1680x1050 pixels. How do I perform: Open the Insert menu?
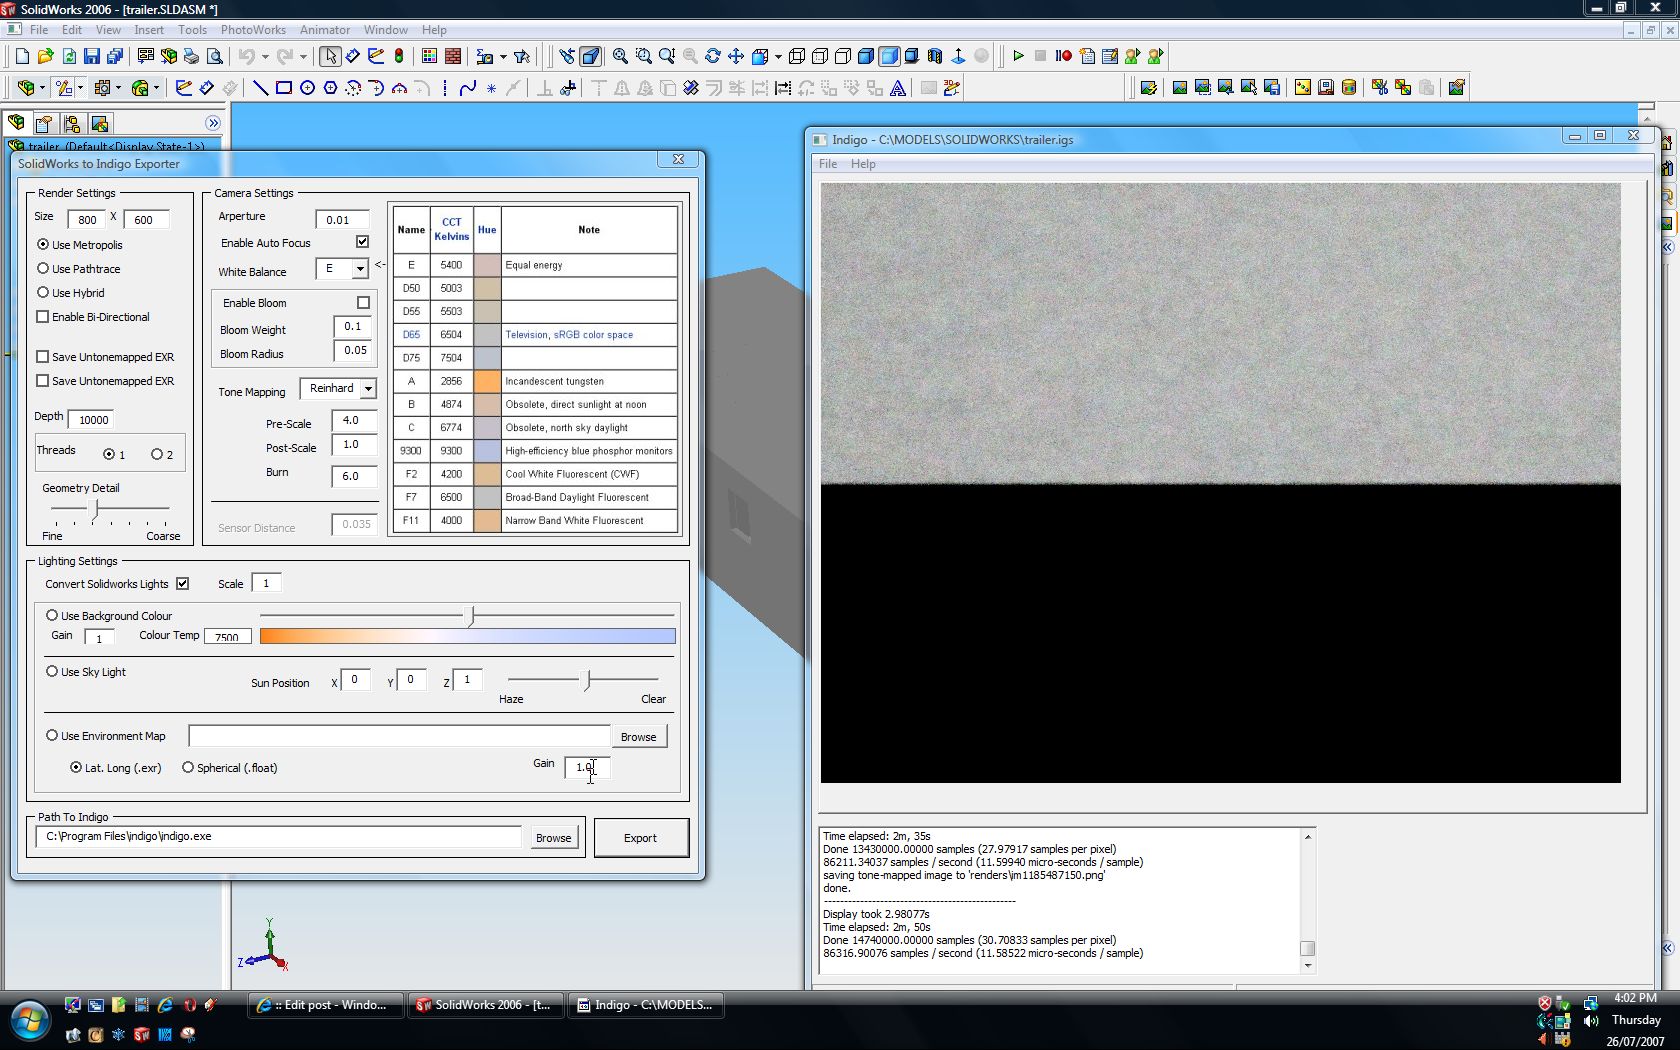pos(149,30)
